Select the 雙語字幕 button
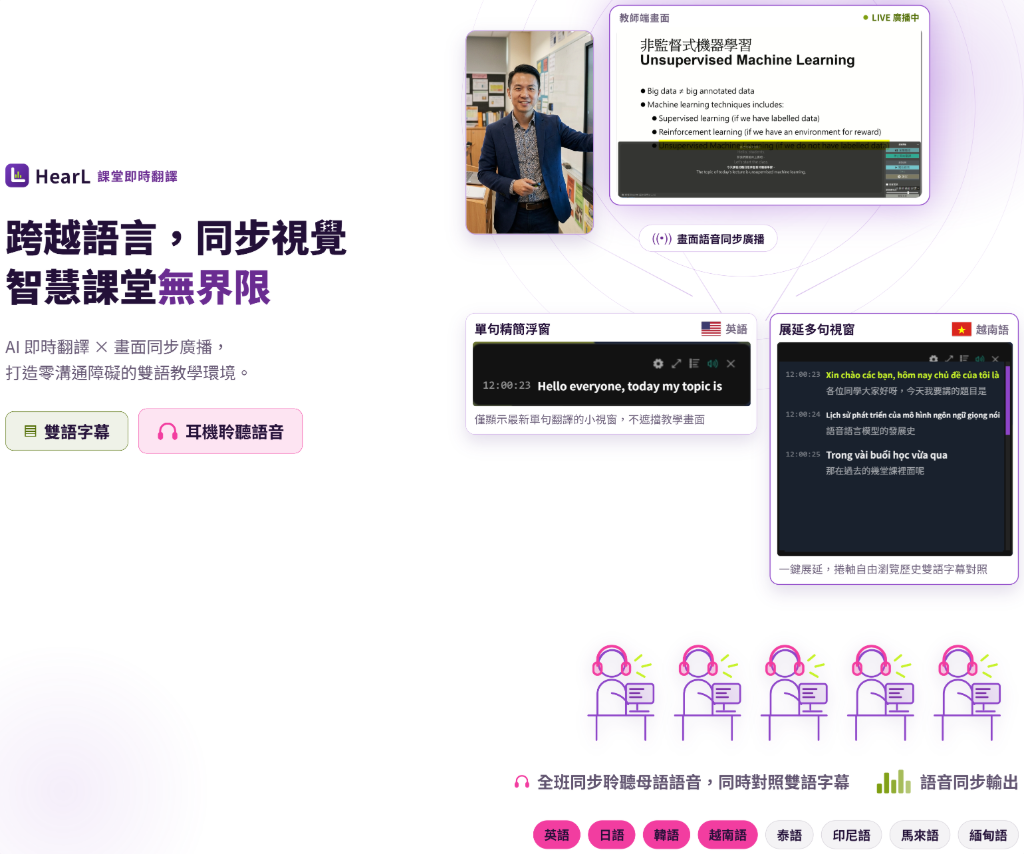This screenshot has height=854, width=1024. click(x=67, y=431)
